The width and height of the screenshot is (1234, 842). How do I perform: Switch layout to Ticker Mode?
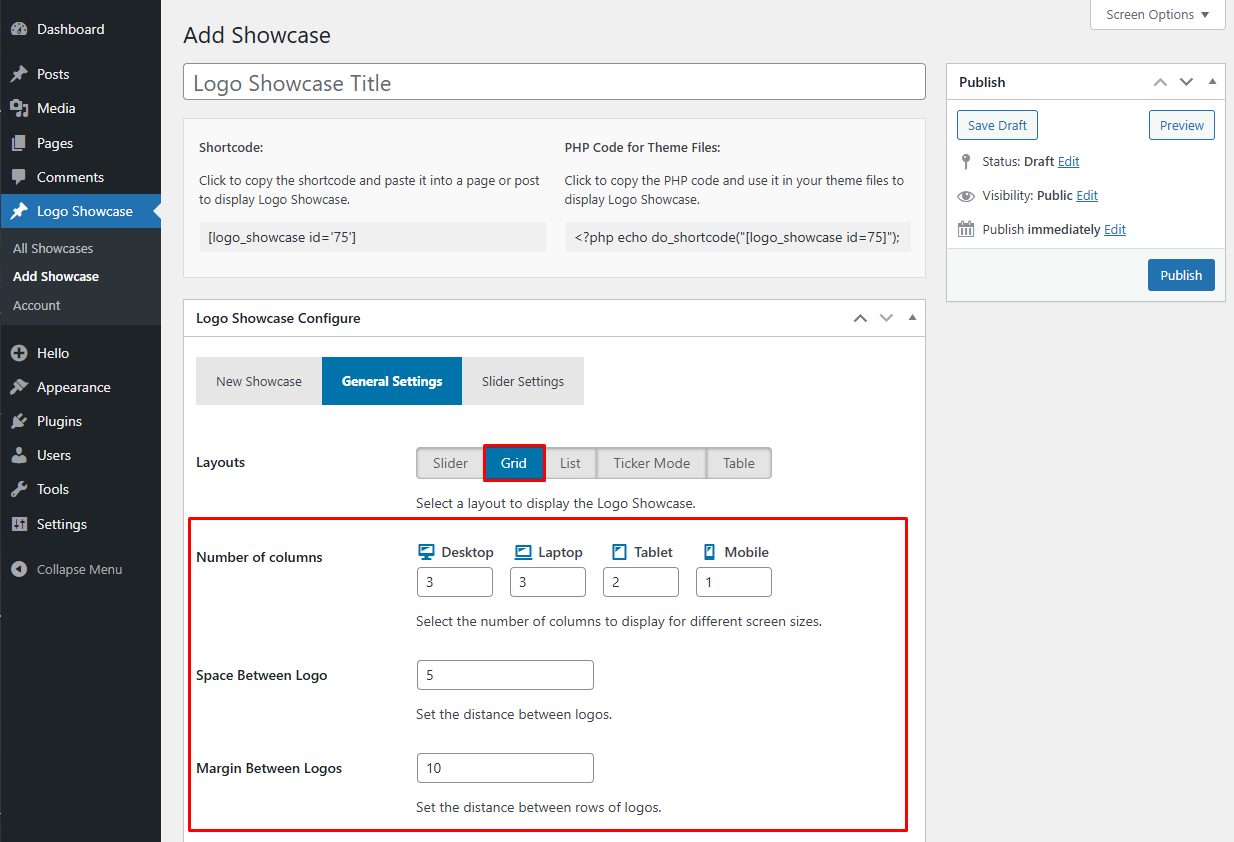point(651,464)
